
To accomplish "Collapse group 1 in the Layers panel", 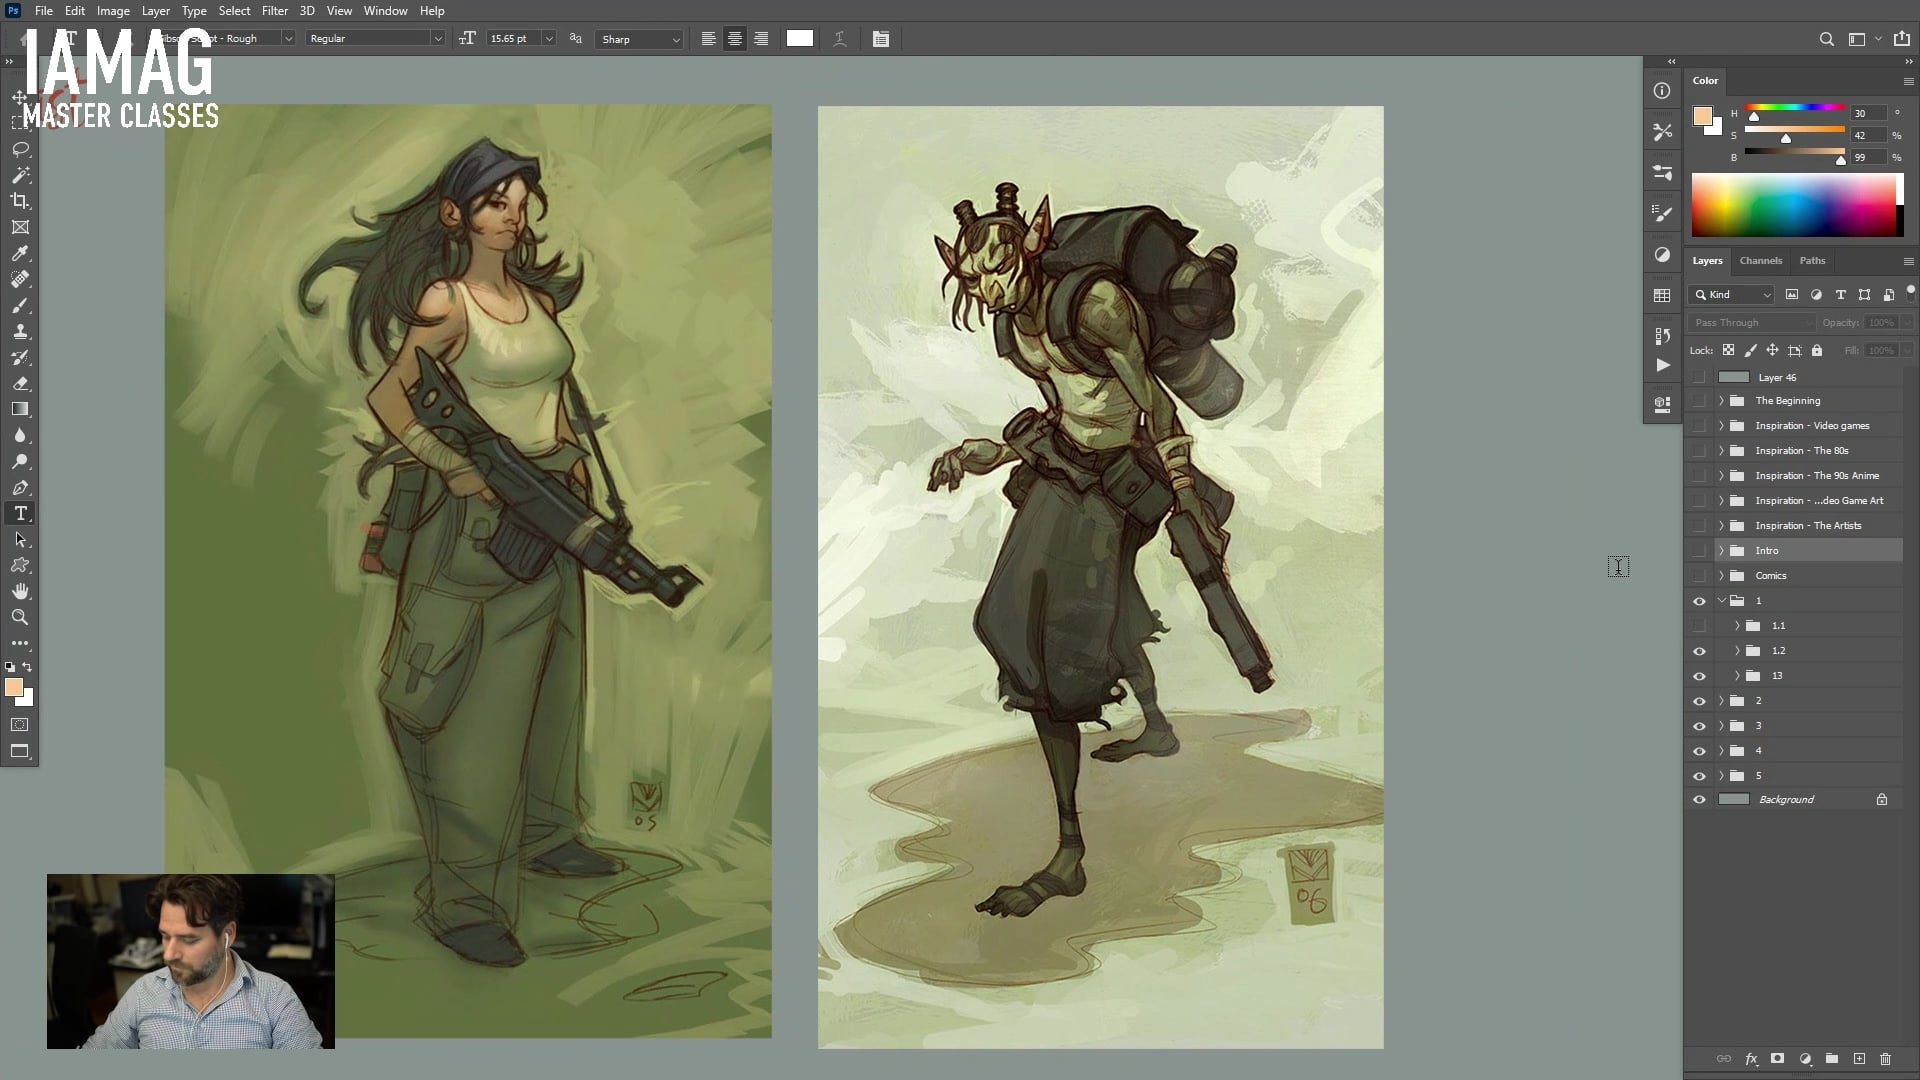I will tap(1722, 601).
